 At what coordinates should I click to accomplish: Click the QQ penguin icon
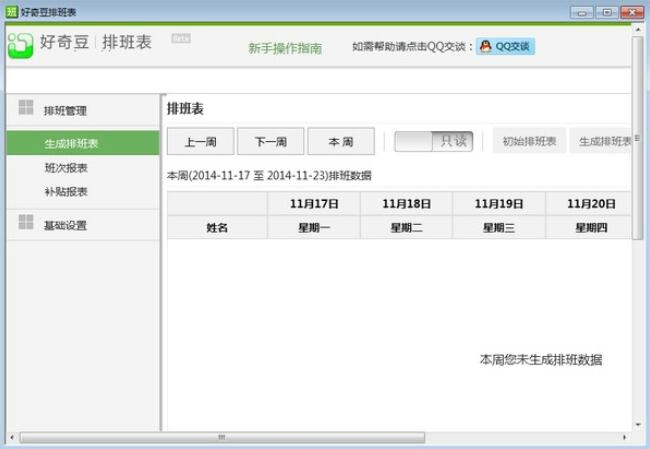click(x=485, y=46)
